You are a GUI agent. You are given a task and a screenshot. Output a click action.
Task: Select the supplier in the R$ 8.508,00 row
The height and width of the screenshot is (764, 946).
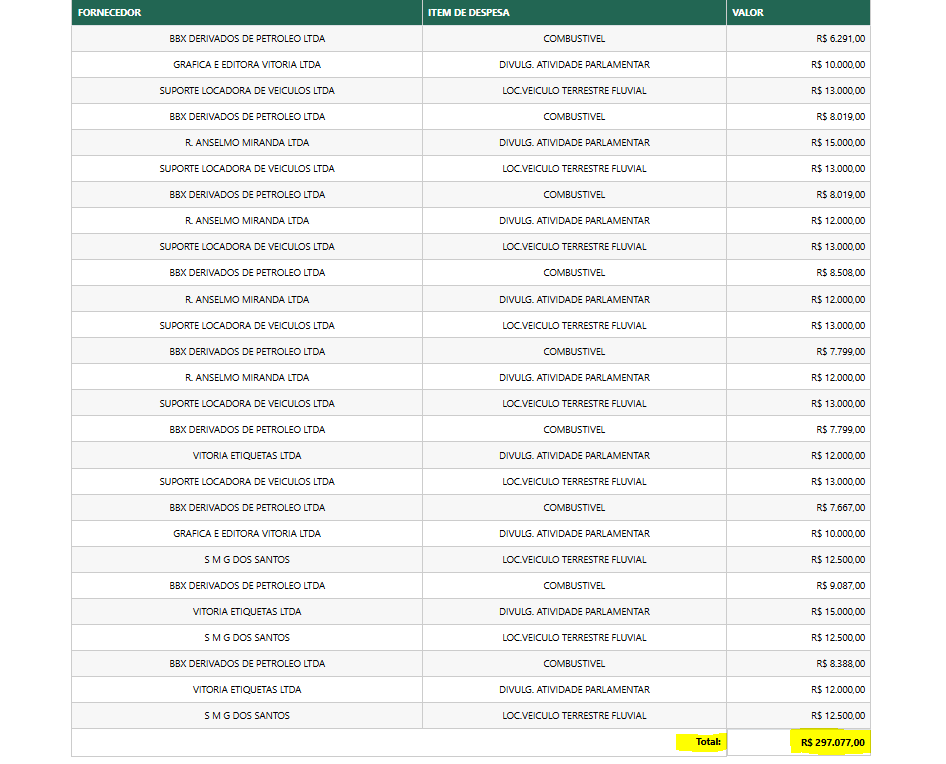coord(247,273)
